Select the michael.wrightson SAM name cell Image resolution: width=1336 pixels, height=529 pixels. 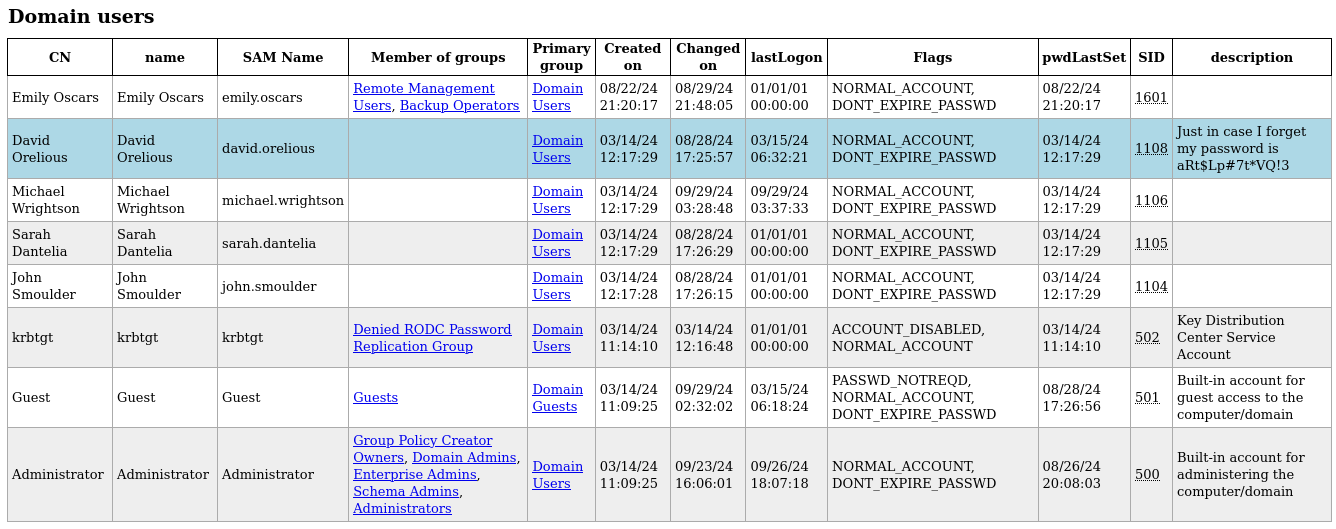coord(283,201)
